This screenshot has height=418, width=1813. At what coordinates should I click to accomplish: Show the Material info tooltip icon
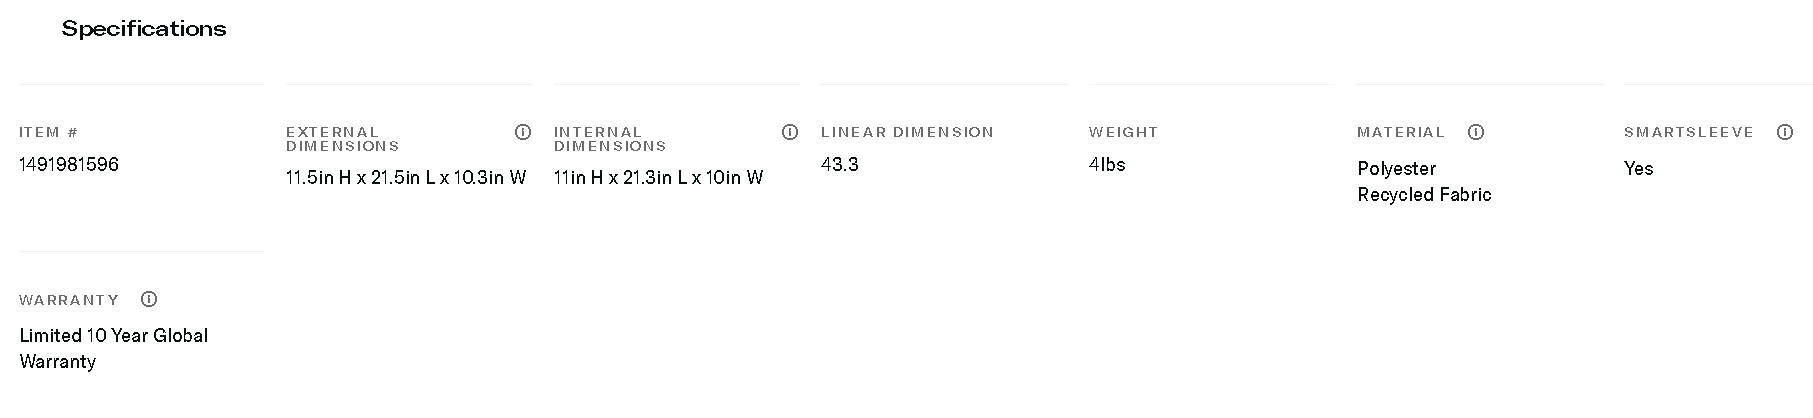(1476, 132)
